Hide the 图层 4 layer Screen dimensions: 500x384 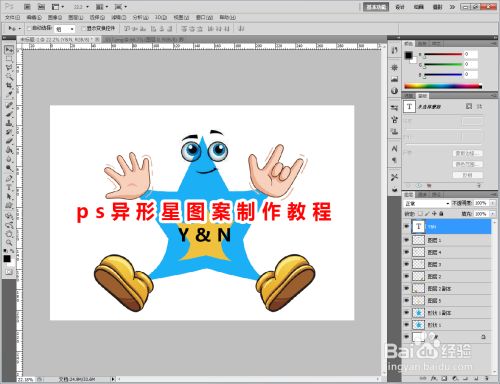(406, 252)
